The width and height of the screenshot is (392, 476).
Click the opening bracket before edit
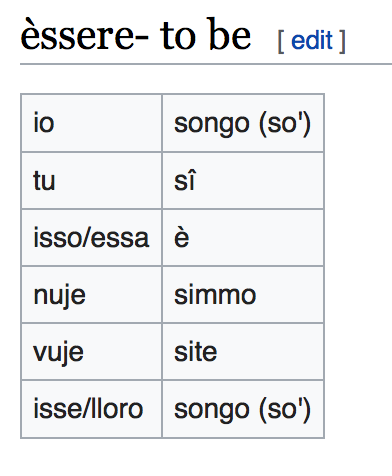[x=281, y=41]
